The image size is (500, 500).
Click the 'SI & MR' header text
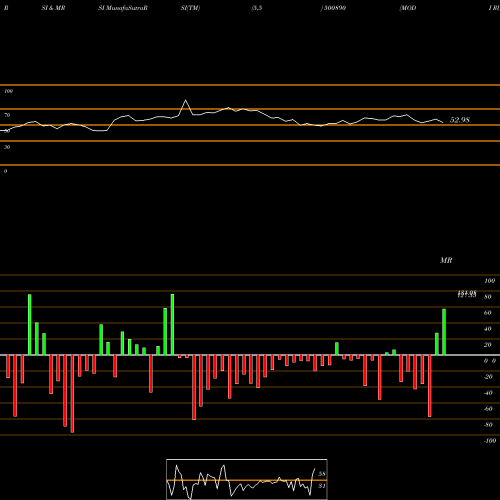[53, 8]
